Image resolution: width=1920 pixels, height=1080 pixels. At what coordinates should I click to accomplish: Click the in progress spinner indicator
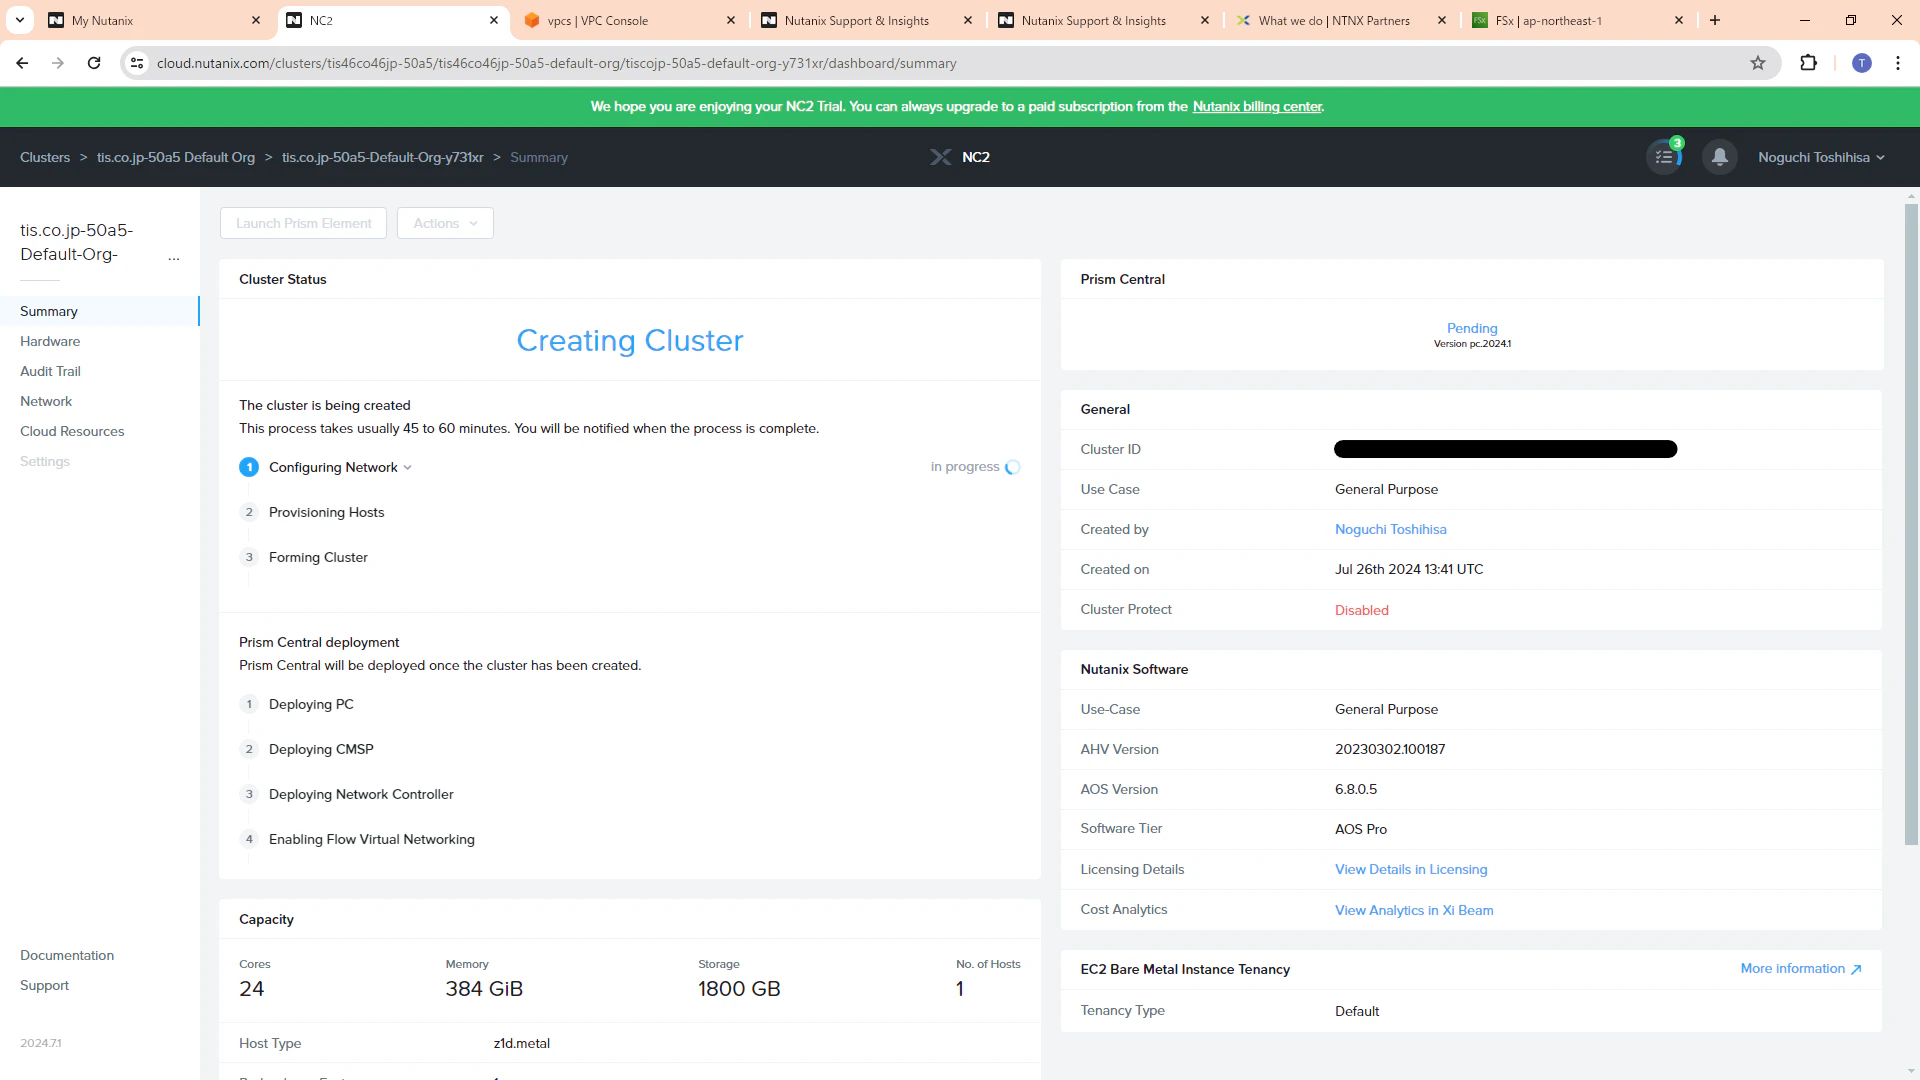coord(1012,467)
